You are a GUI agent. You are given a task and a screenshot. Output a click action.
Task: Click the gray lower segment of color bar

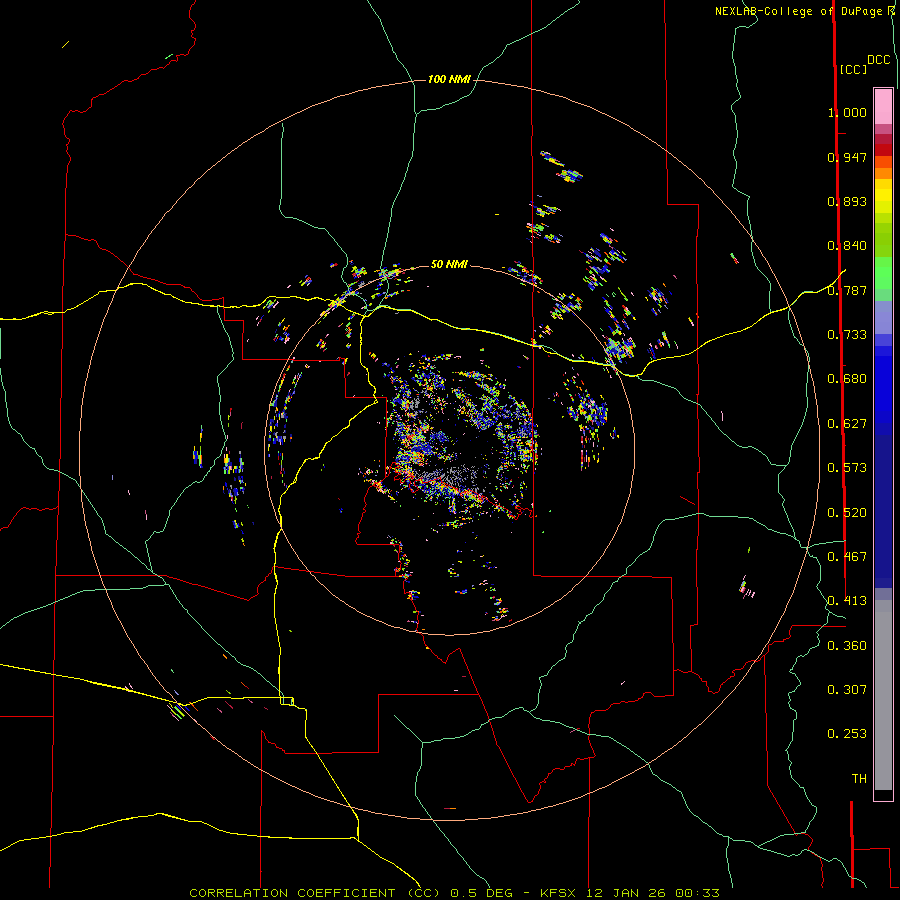click(x=883, y=695)
